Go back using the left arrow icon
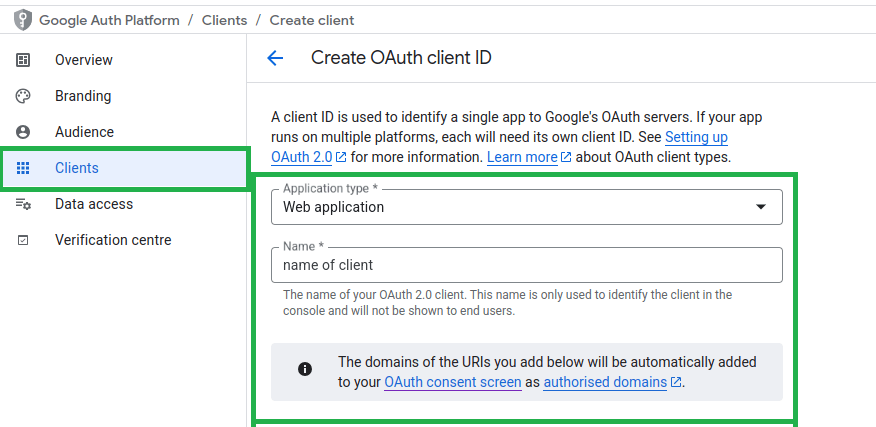The height and width of the screenshot is (427, 876). coord(275,58)
